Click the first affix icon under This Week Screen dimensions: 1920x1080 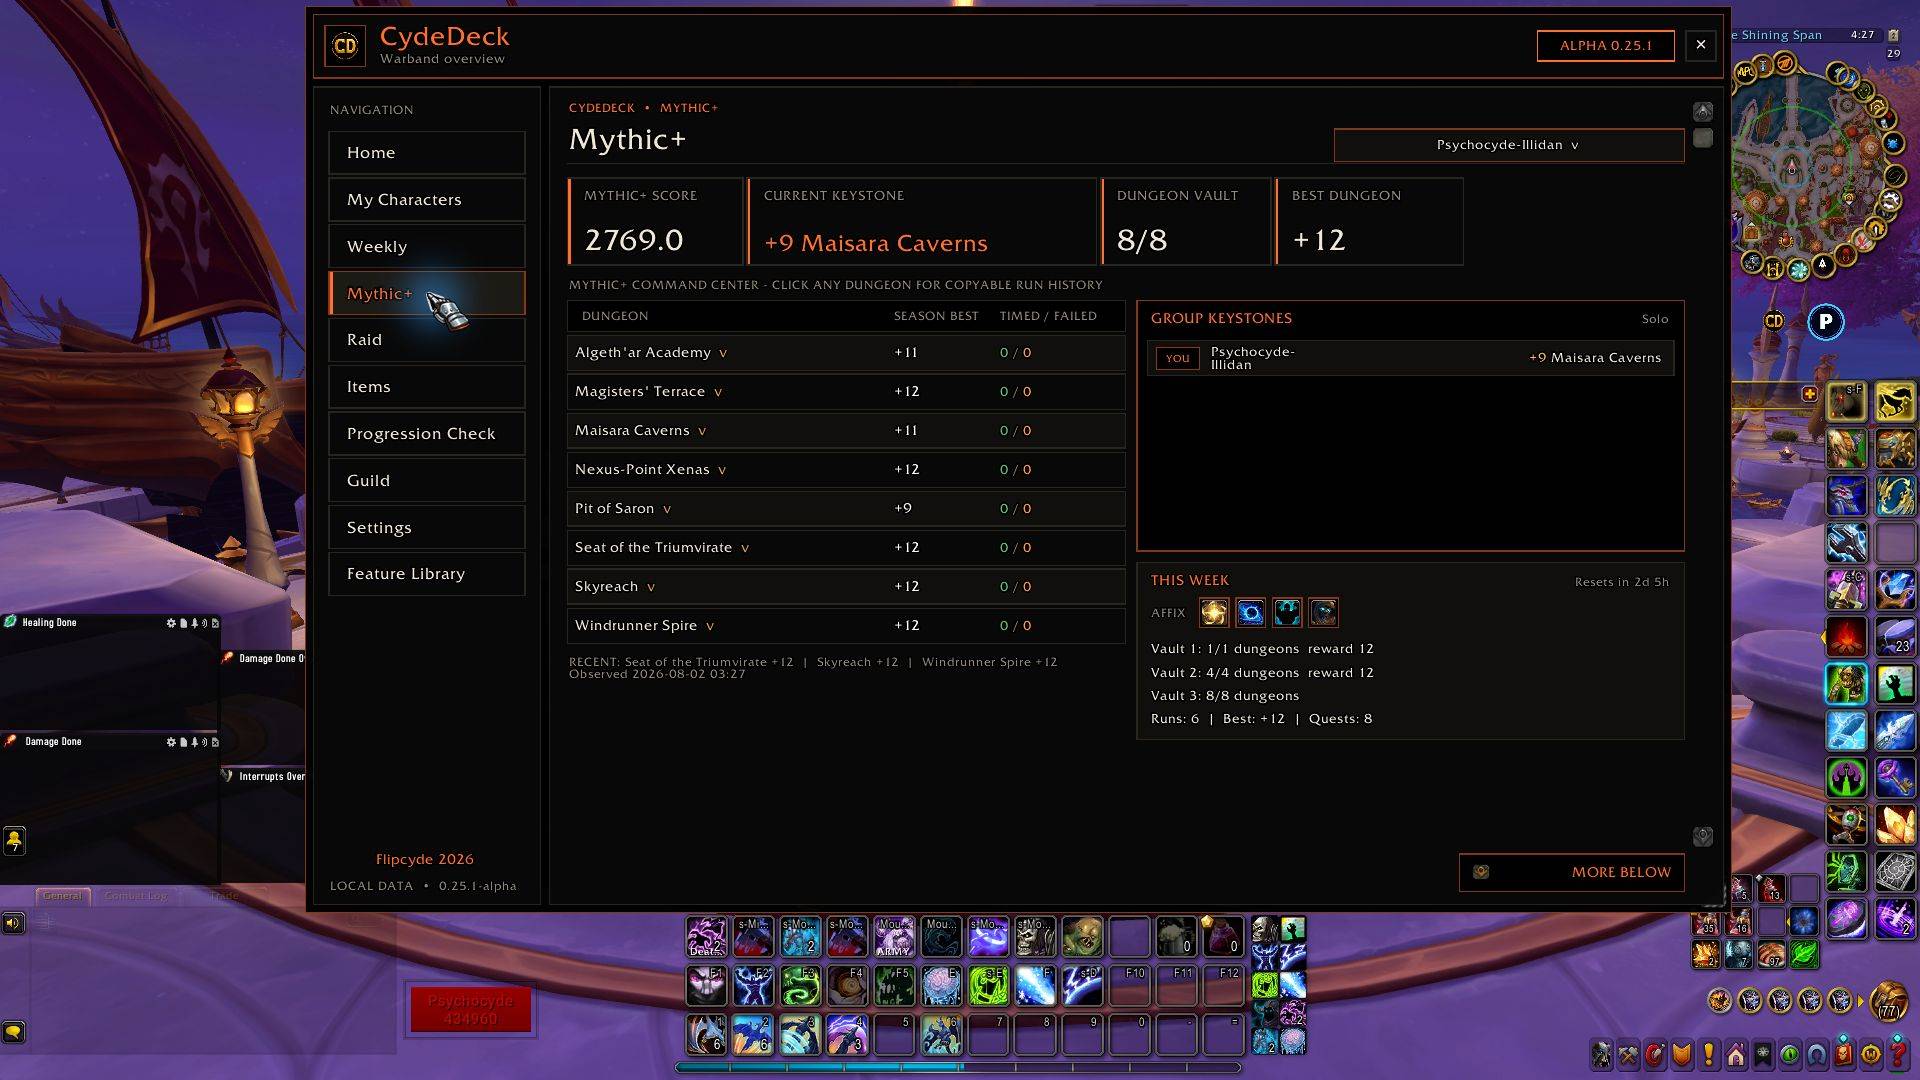pyautogui.click(x=1214, y=612)
